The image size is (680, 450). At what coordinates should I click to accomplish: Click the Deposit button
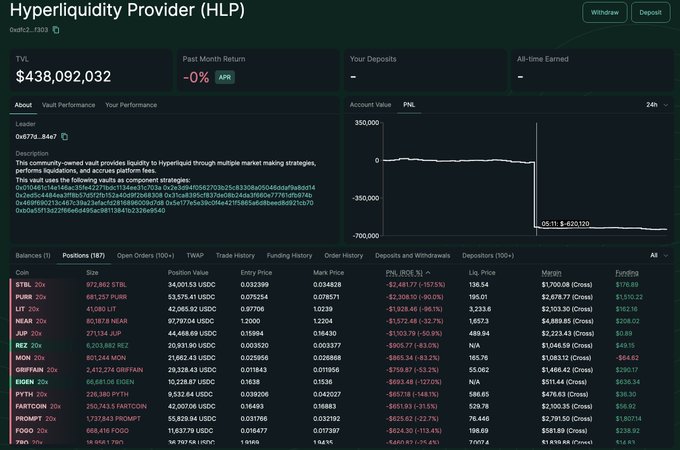650,13
